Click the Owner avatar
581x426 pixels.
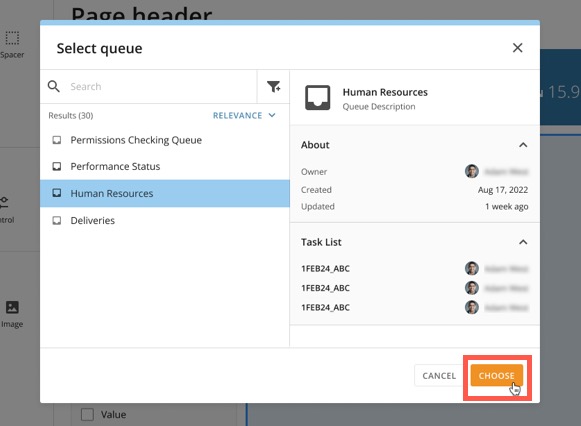coord(472,171)
